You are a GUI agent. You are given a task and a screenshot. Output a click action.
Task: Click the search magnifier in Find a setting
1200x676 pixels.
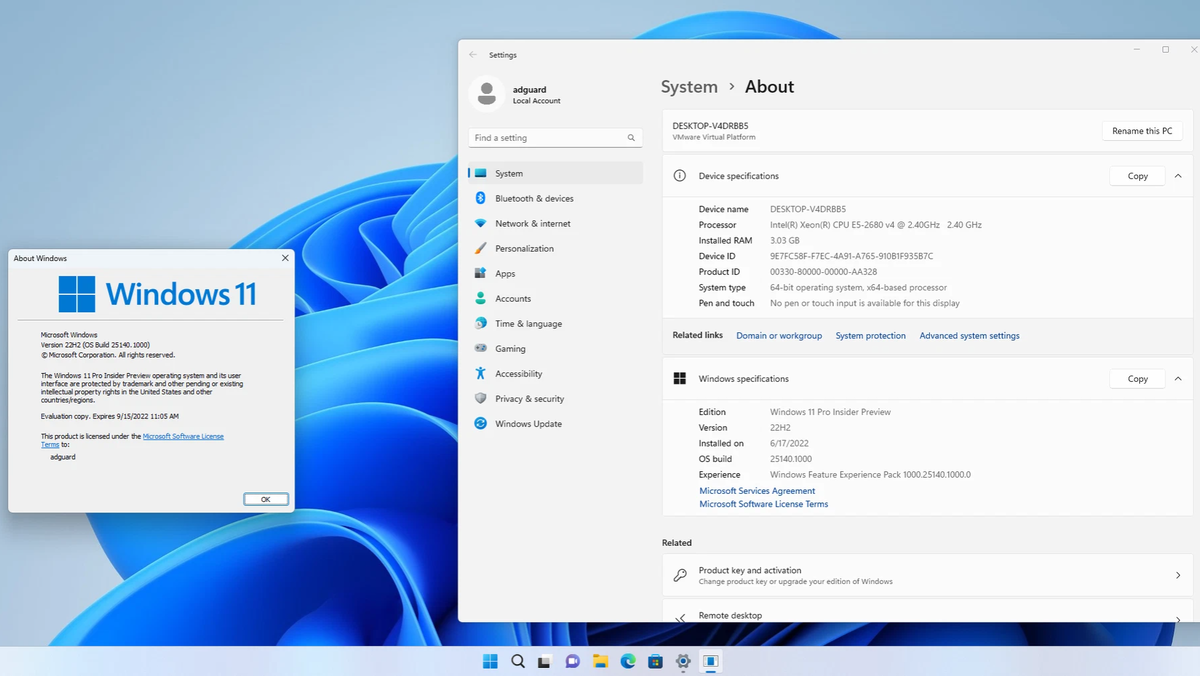coord(631,138)
